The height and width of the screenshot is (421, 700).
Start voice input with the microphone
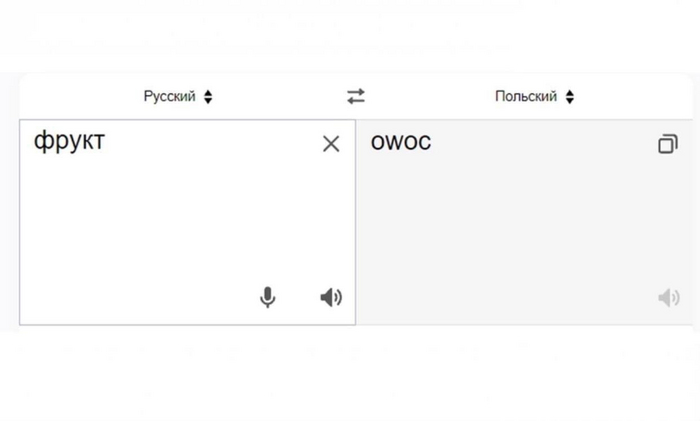[x=267, y=297]
